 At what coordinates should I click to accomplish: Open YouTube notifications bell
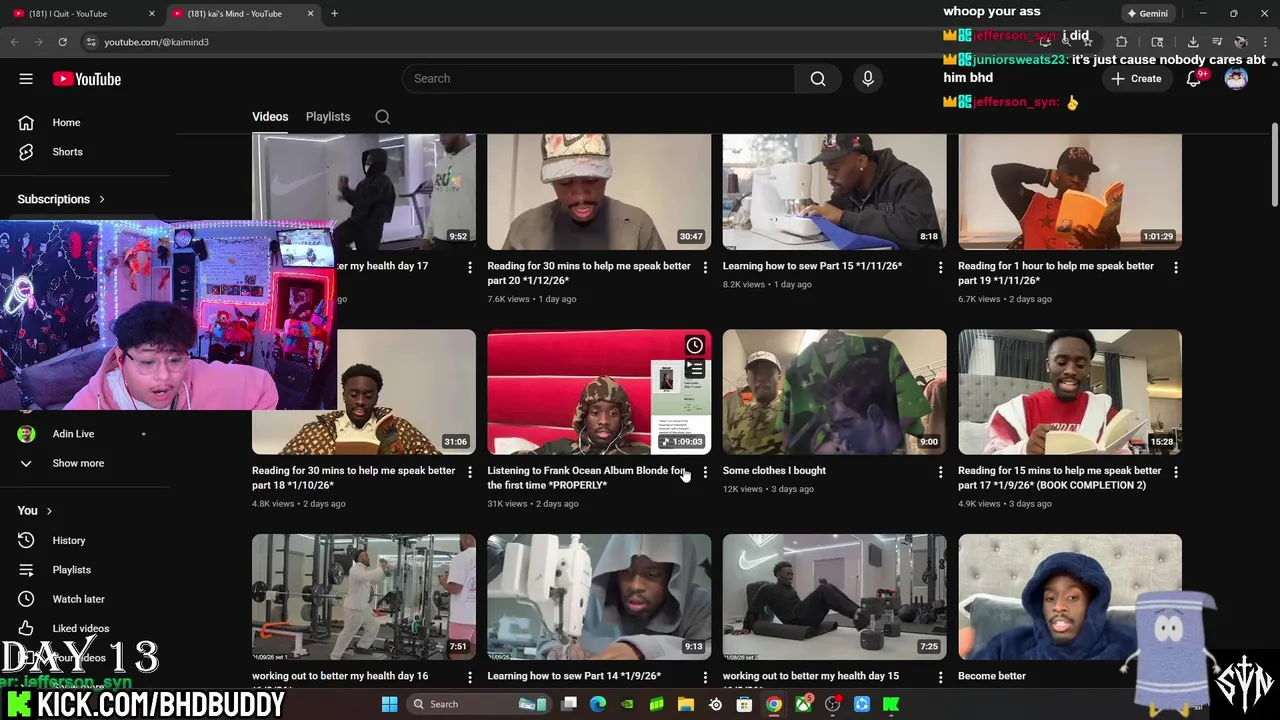1193,79
